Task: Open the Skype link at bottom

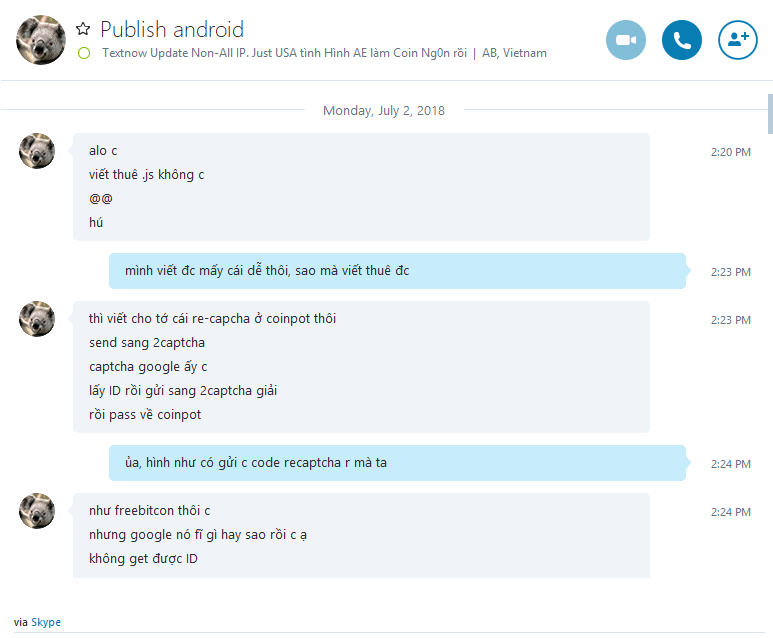Action: tap(46, 622)
